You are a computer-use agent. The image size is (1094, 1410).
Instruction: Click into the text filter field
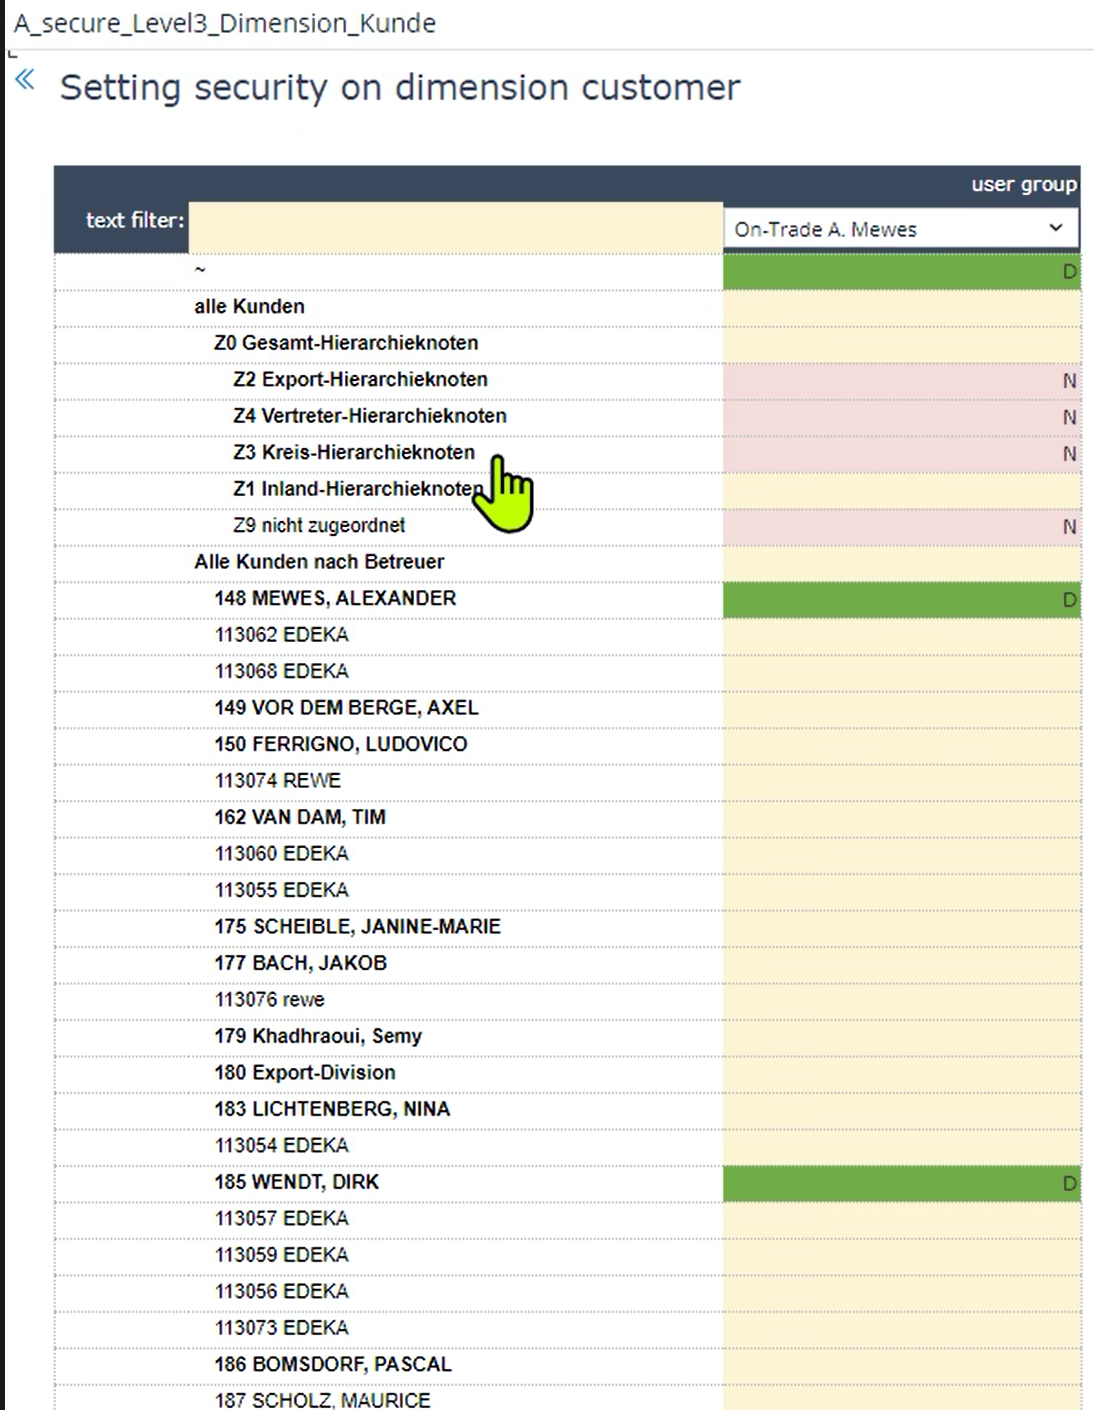pos(455,227)
